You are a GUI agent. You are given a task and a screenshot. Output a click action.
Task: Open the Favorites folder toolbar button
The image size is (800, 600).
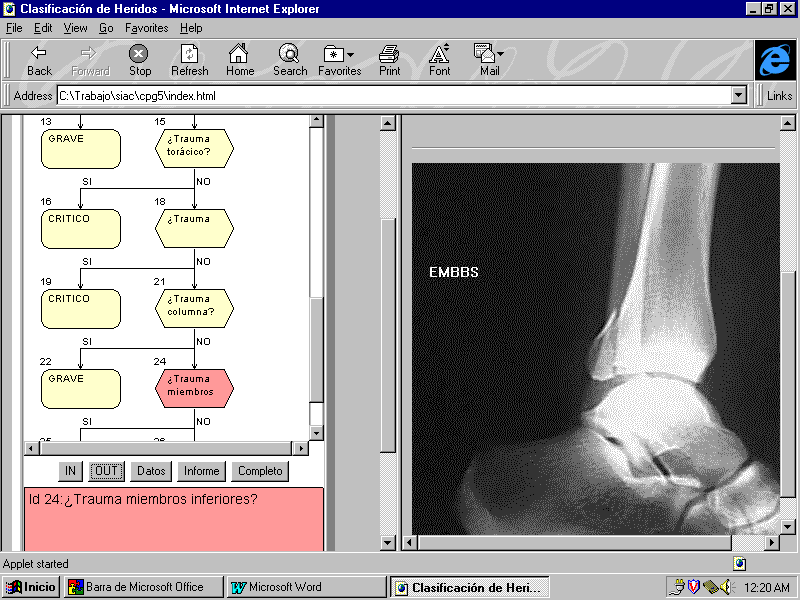(339, 53)
